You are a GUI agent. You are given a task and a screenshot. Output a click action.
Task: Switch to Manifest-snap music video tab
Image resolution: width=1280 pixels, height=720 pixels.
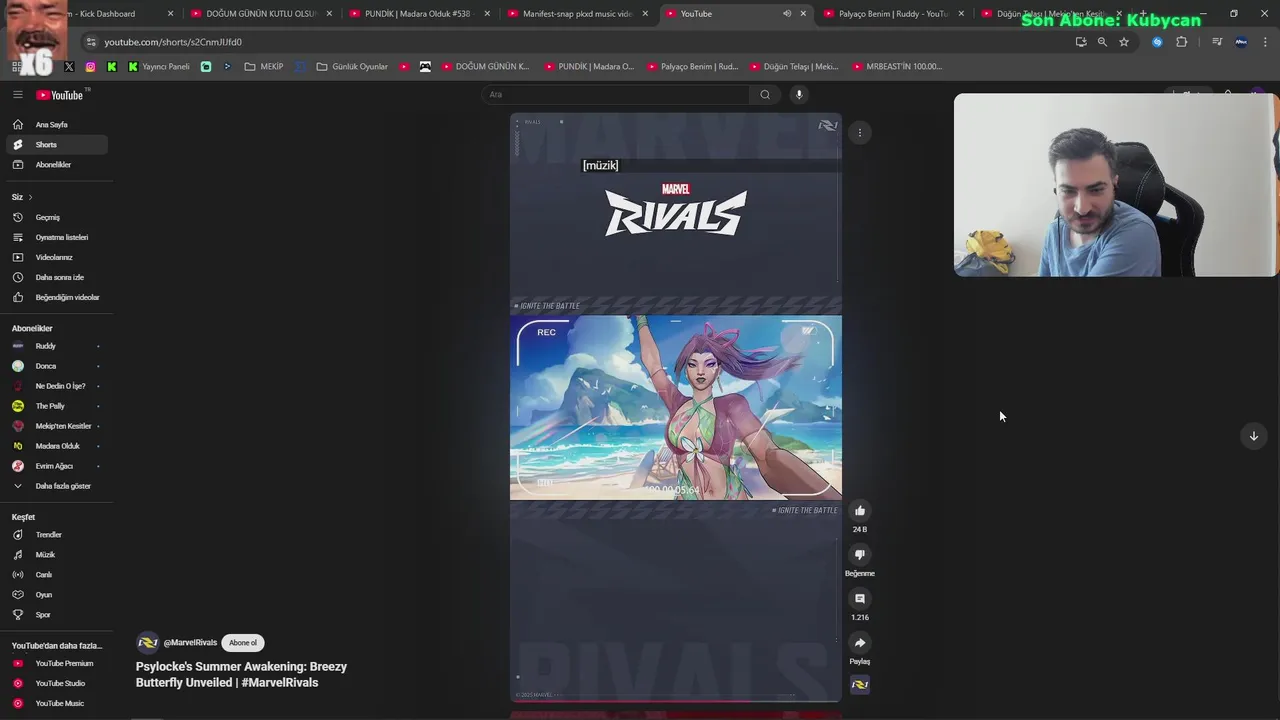tap(577, 14)
